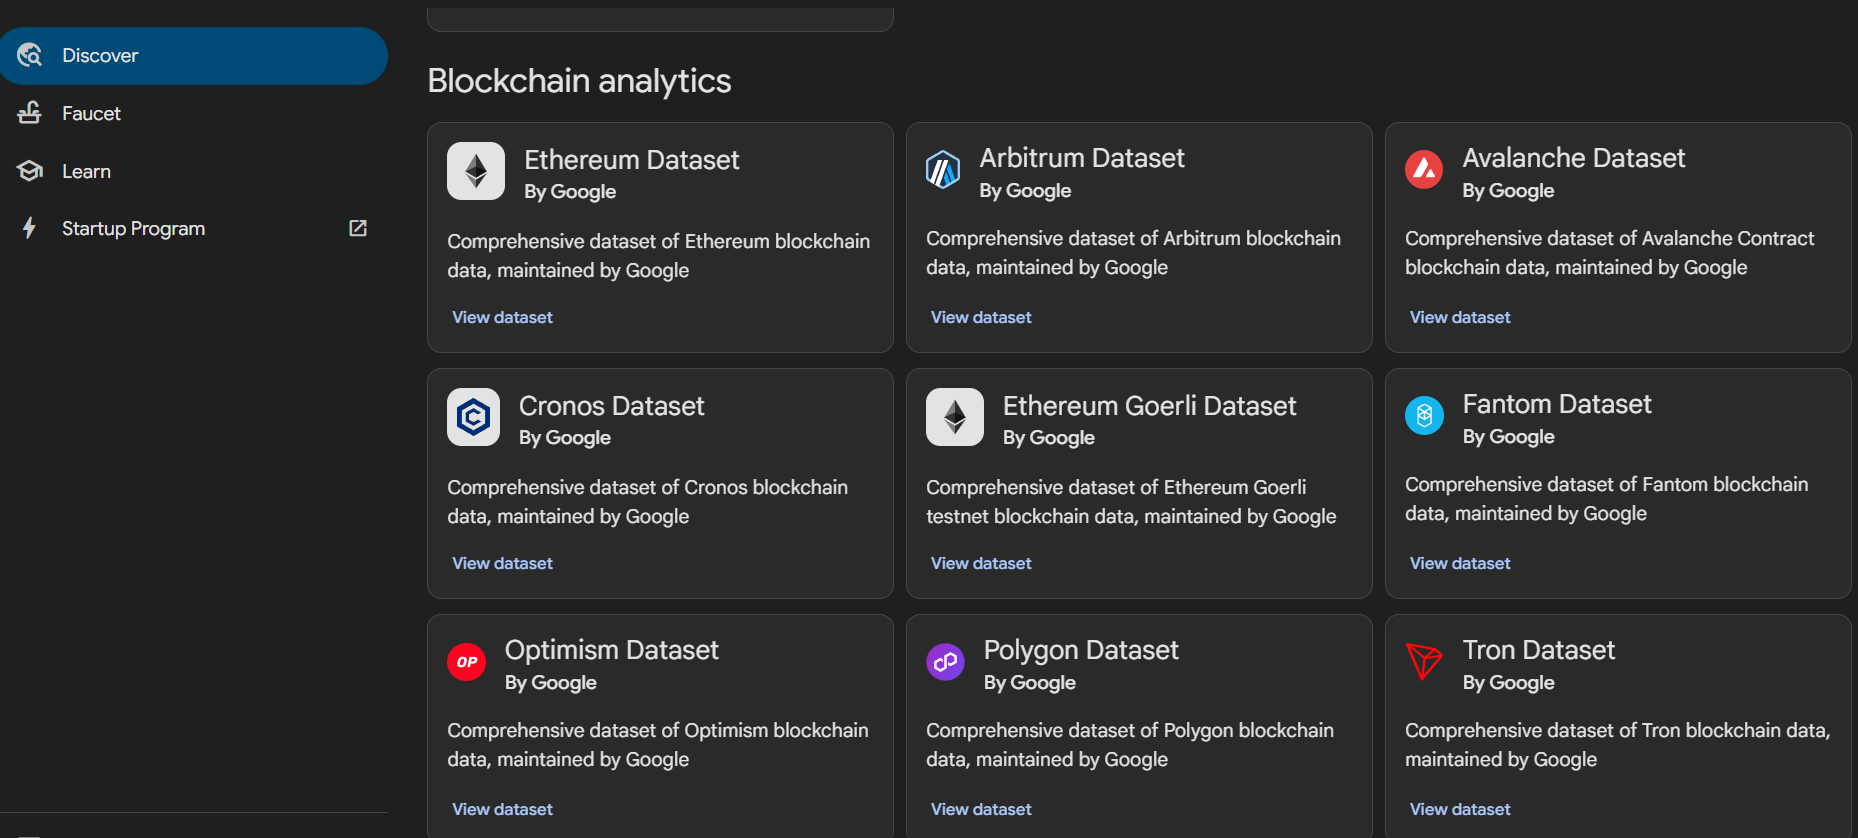The height and width of the screenshot is (838, 1858).
Task: View dataset for Optimism Dataset
Action: (502, 809)
